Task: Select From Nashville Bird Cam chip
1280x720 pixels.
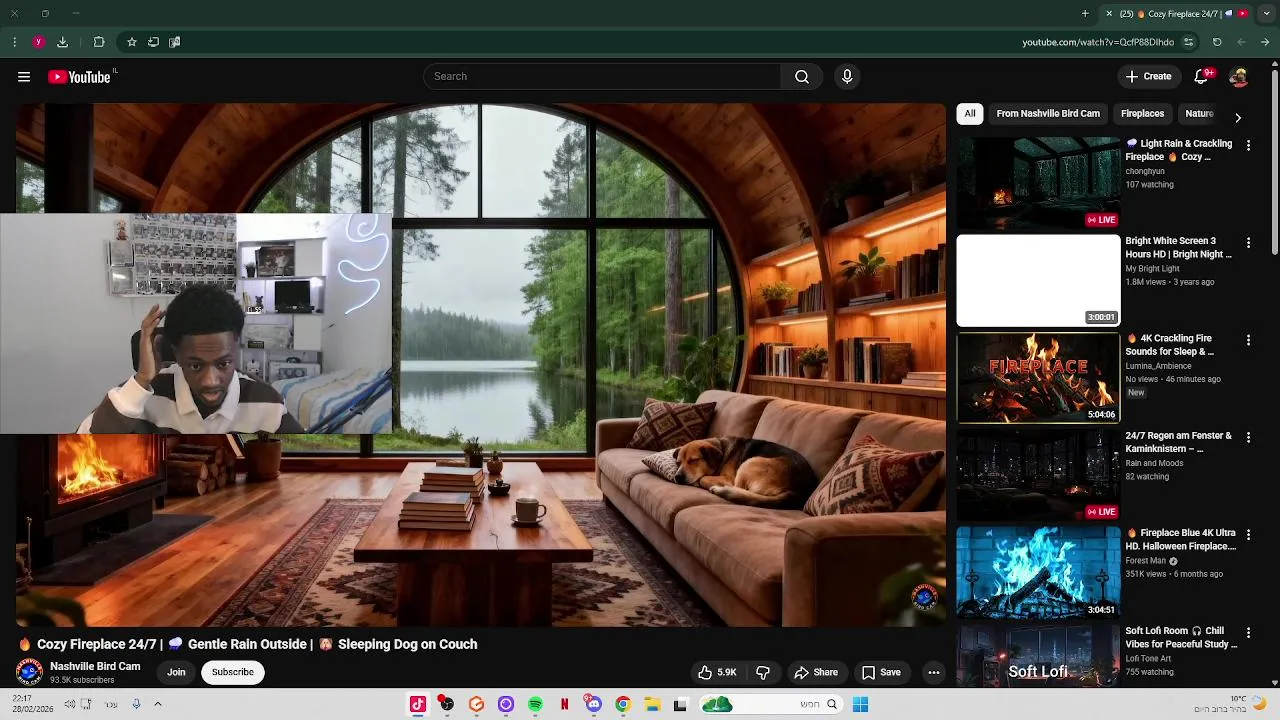Action: click(x=1048, y=114)
